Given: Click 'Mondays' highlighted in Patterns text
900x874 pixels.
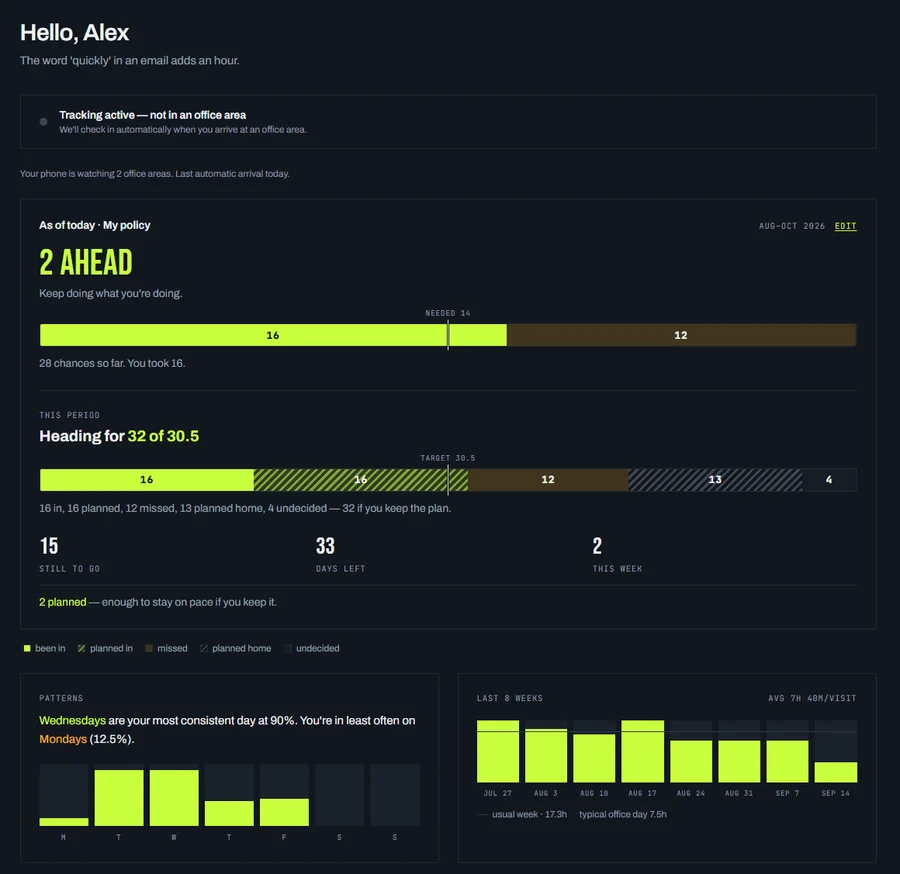Looking at the screenshot, I should pyautogui.click(x=63, y=739).
